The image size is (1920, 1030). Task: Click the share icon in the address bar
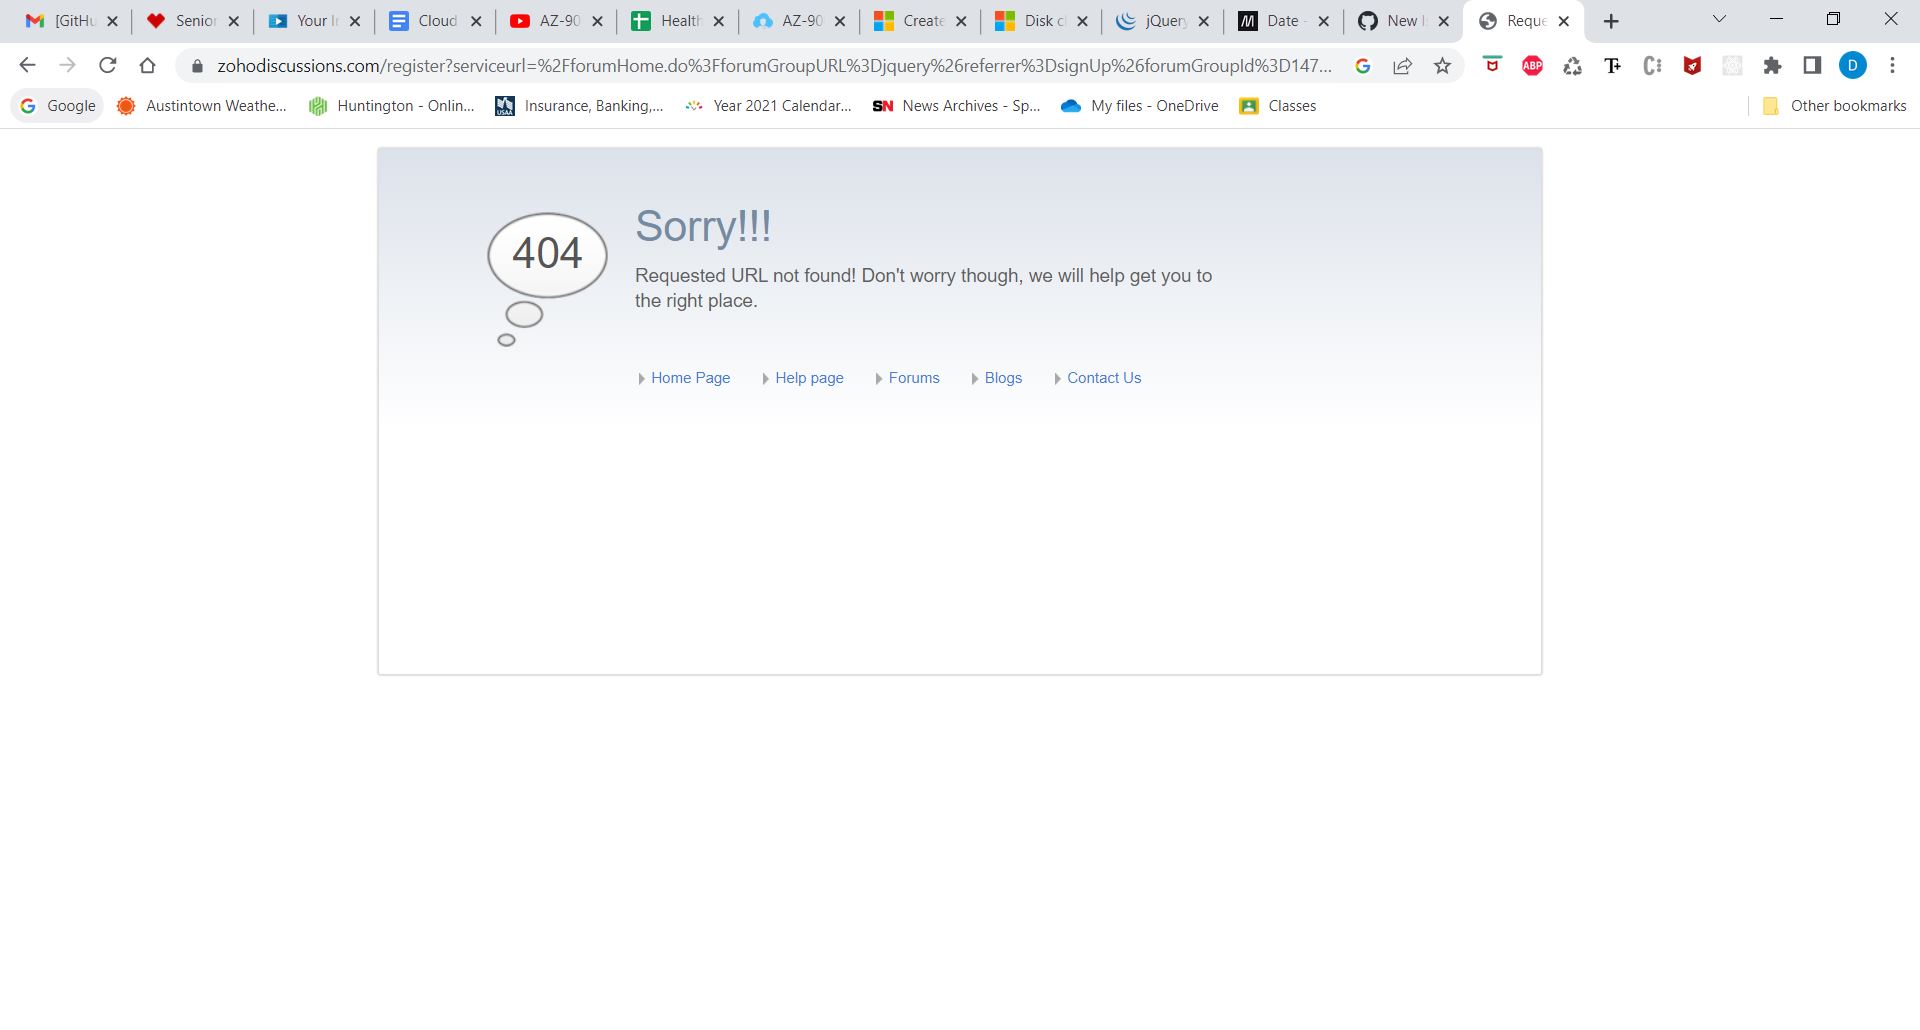pos(1403,65)
